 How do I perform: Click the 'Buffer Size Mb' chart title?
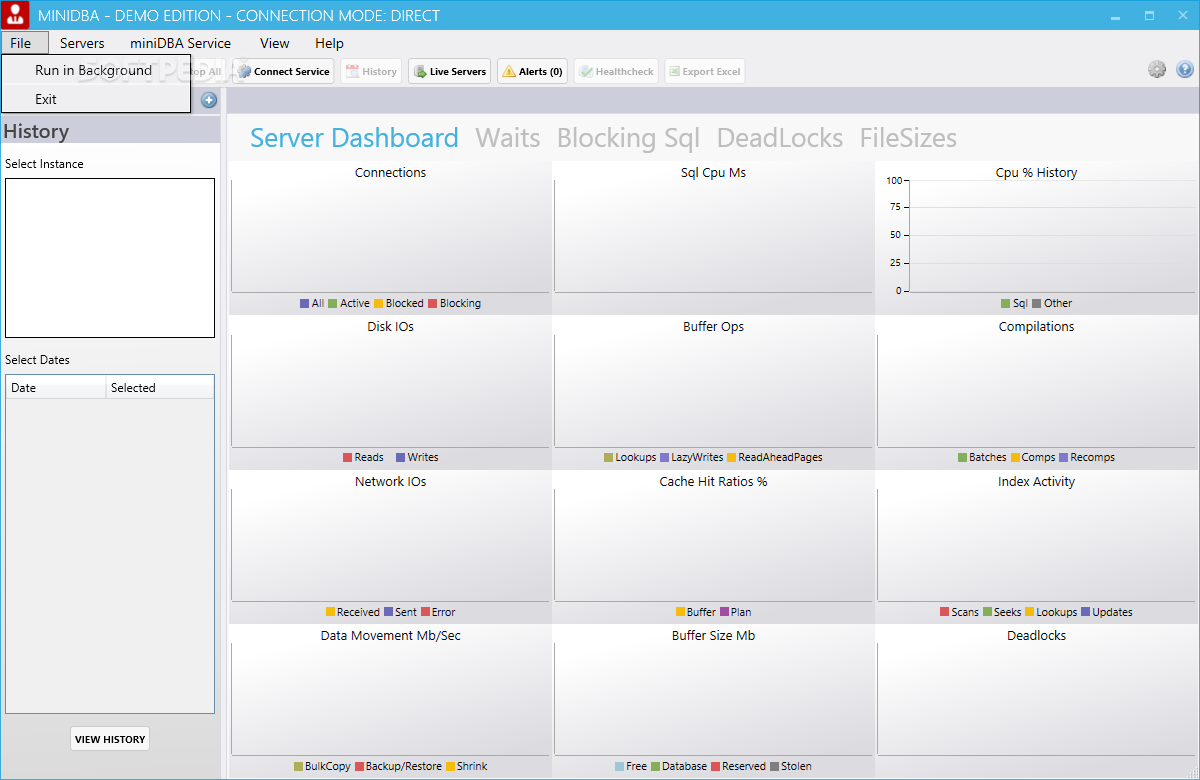713,636
